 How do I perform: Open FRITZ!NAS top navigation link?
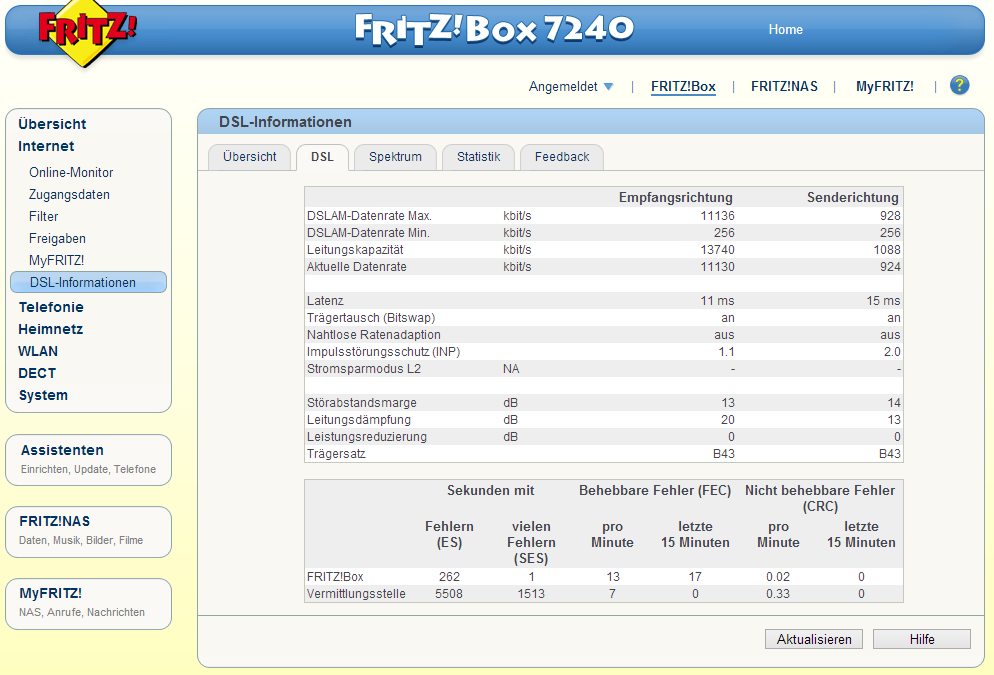pyautogui.click(x=784, y=87)
